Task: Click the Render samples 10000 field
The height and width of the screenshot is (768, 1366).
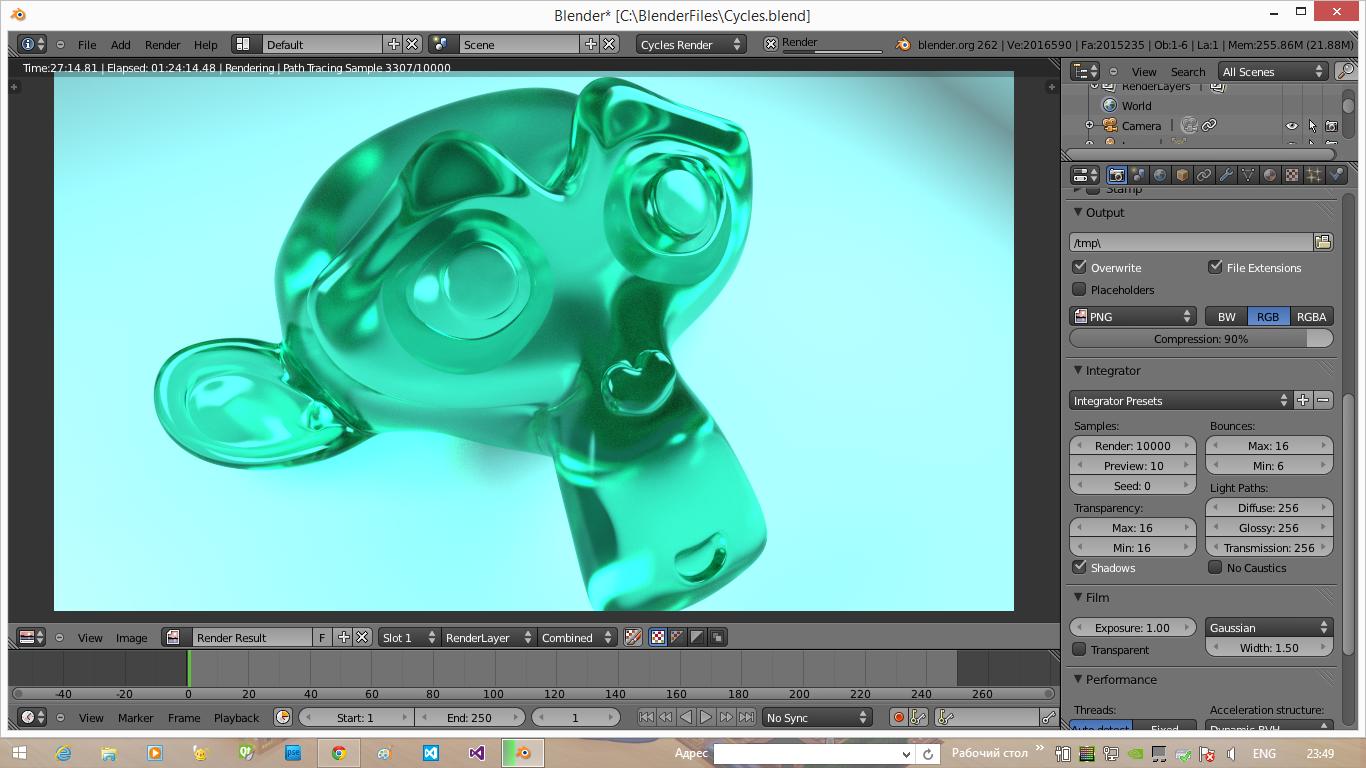Action: [1132, 445]
